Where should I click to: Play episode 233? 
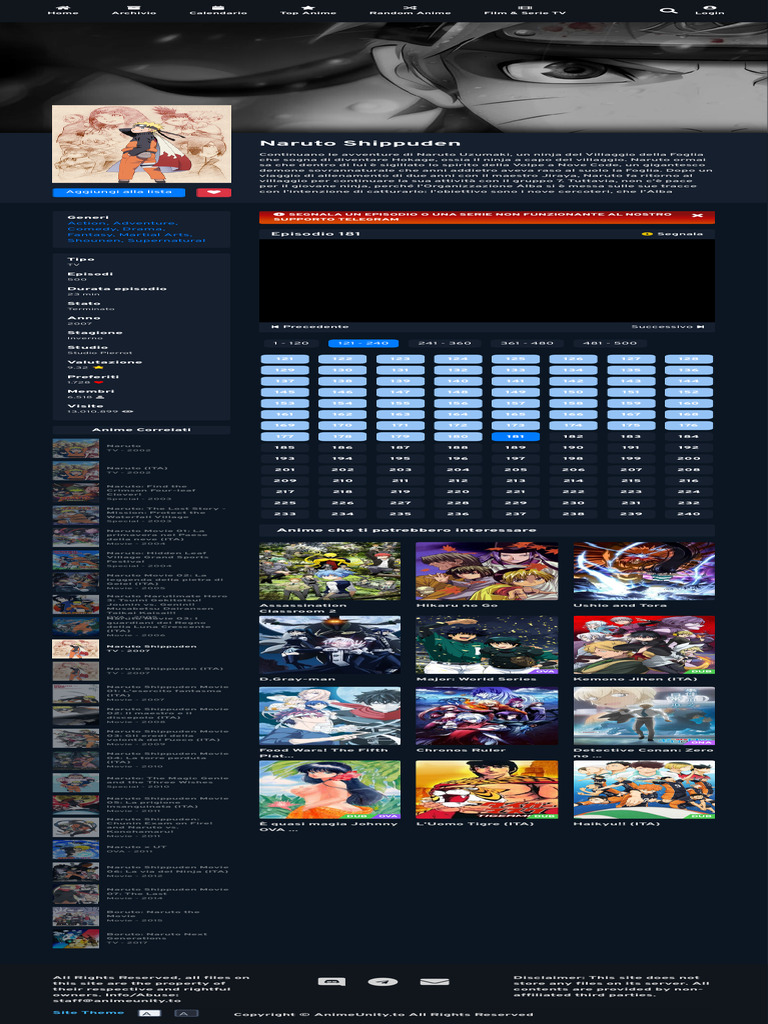coord(285,515)
